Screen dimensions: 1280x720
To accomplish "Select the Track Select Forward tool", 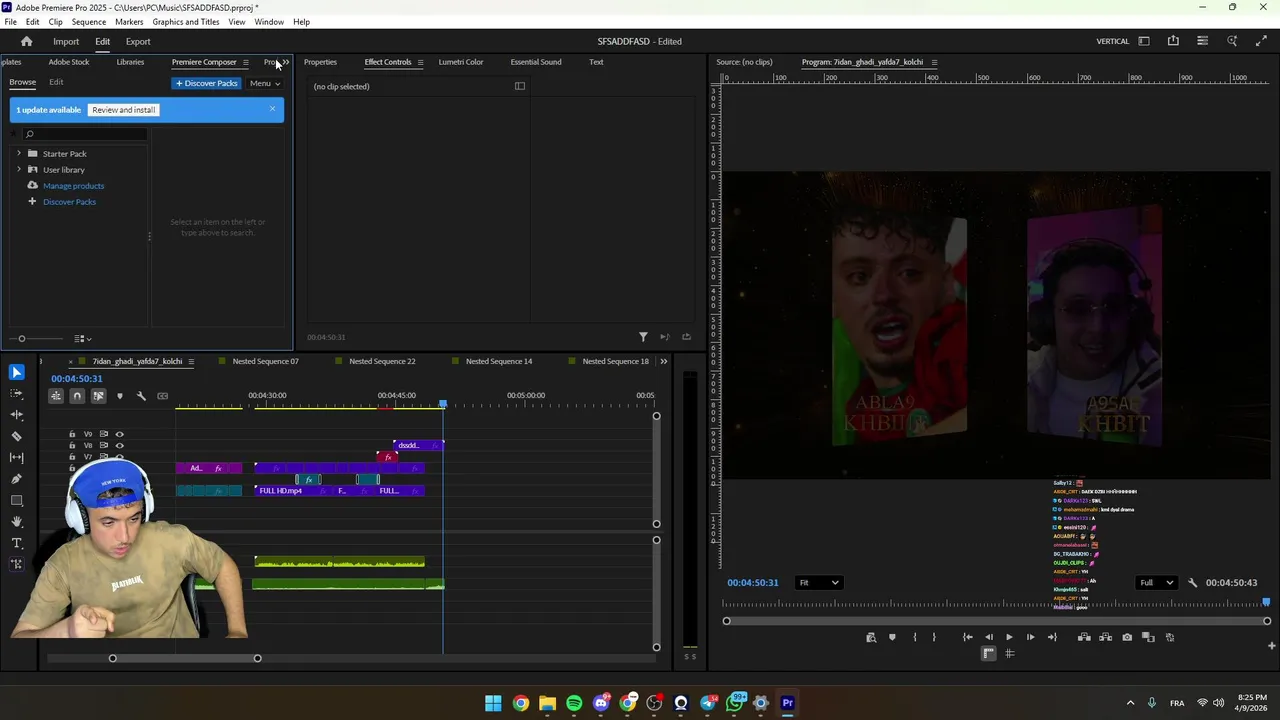I will [16, 393].
